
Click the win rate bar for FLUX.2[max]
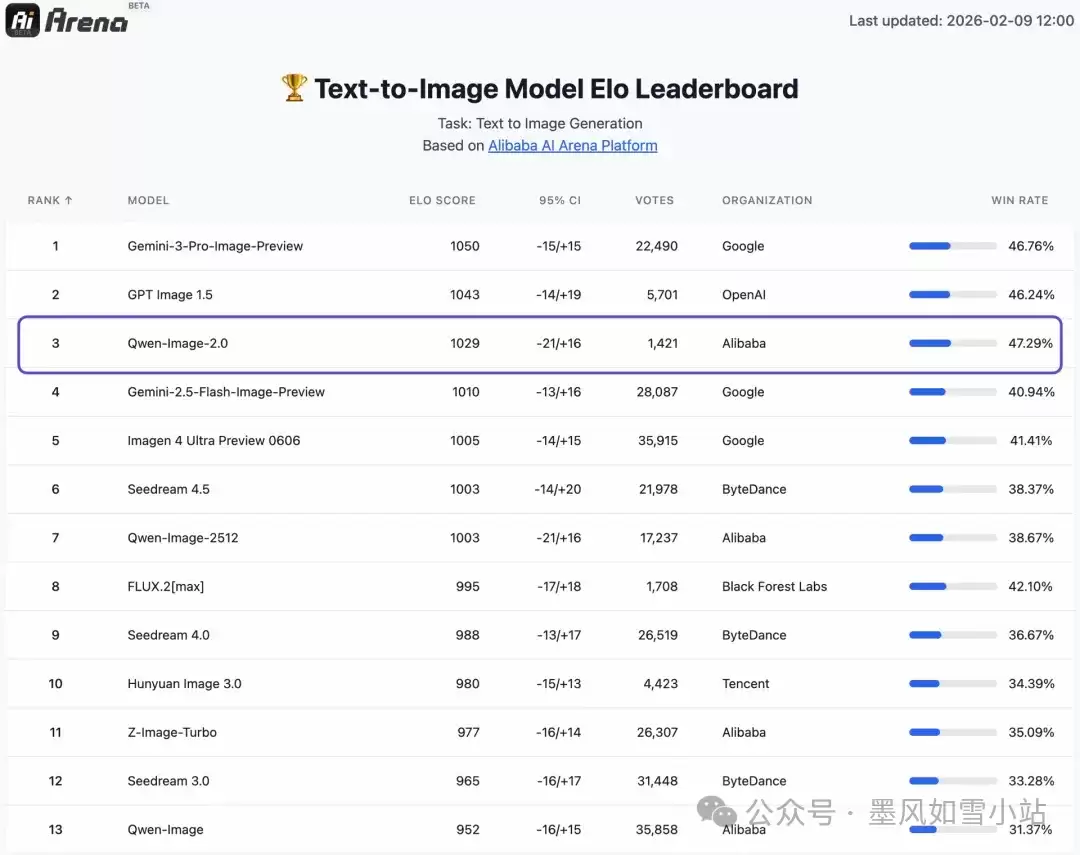[x=952, y=587]
